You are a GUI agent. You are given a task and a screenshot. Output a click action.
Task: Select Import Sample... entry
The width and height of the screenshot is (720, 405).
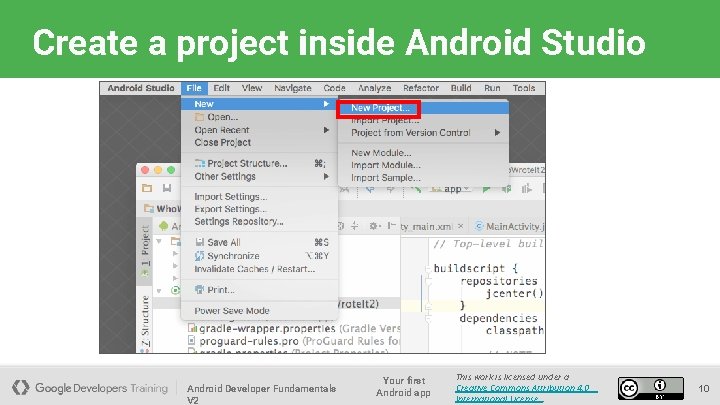click(x=386, y=178)
